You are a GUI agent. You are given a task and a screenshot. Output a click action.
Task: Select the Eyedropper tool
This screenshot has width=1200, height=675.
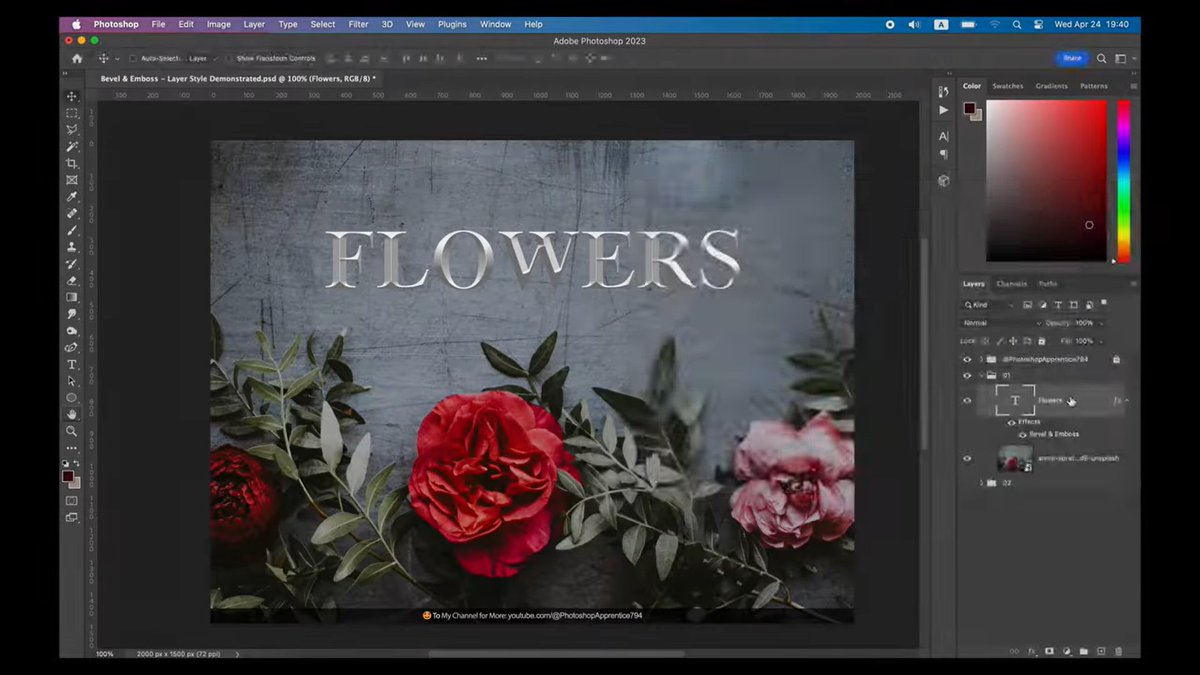click(x=72, y=197)
